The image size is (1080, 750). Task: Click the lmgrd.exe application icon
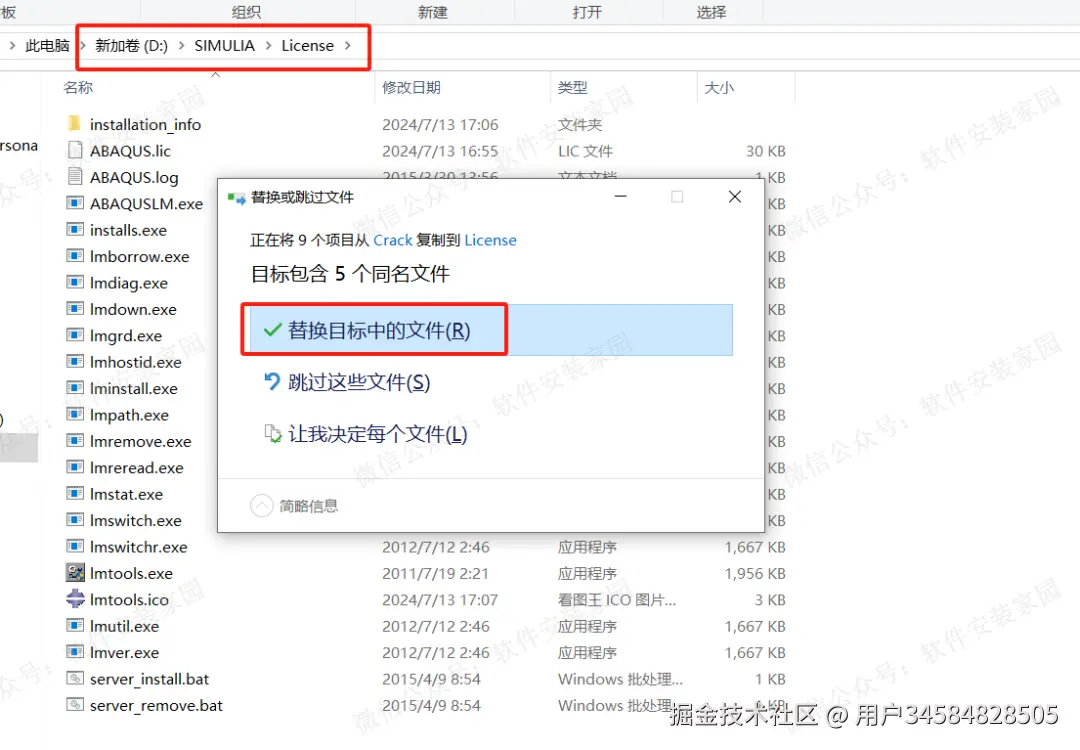pyautogui.click(x=75, y=335)
